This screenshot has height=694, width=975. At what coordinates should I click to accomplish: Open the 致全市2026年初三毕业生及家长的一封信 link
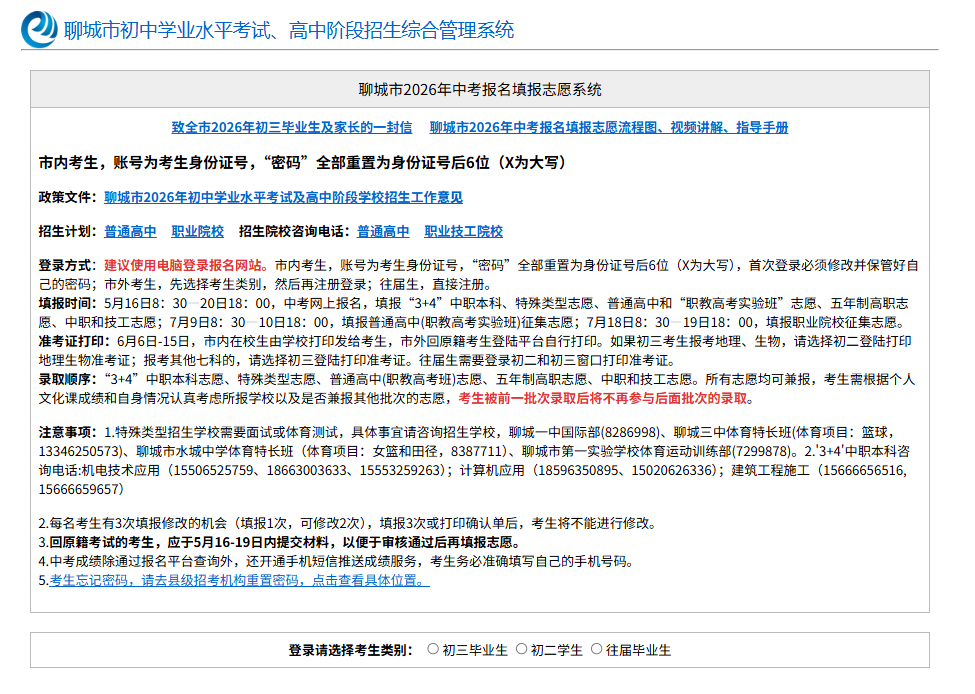click(292, 127)
